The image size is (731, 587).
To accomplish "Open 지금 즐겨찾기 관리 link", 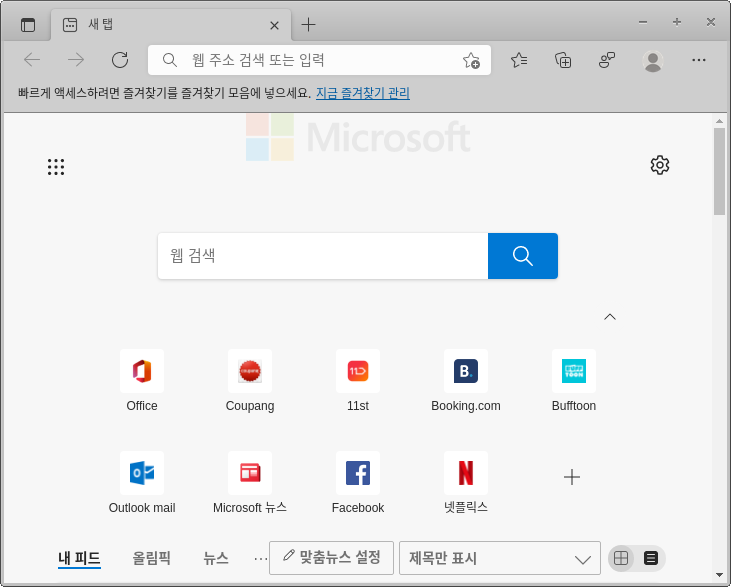I will click(x=363, y=93).
